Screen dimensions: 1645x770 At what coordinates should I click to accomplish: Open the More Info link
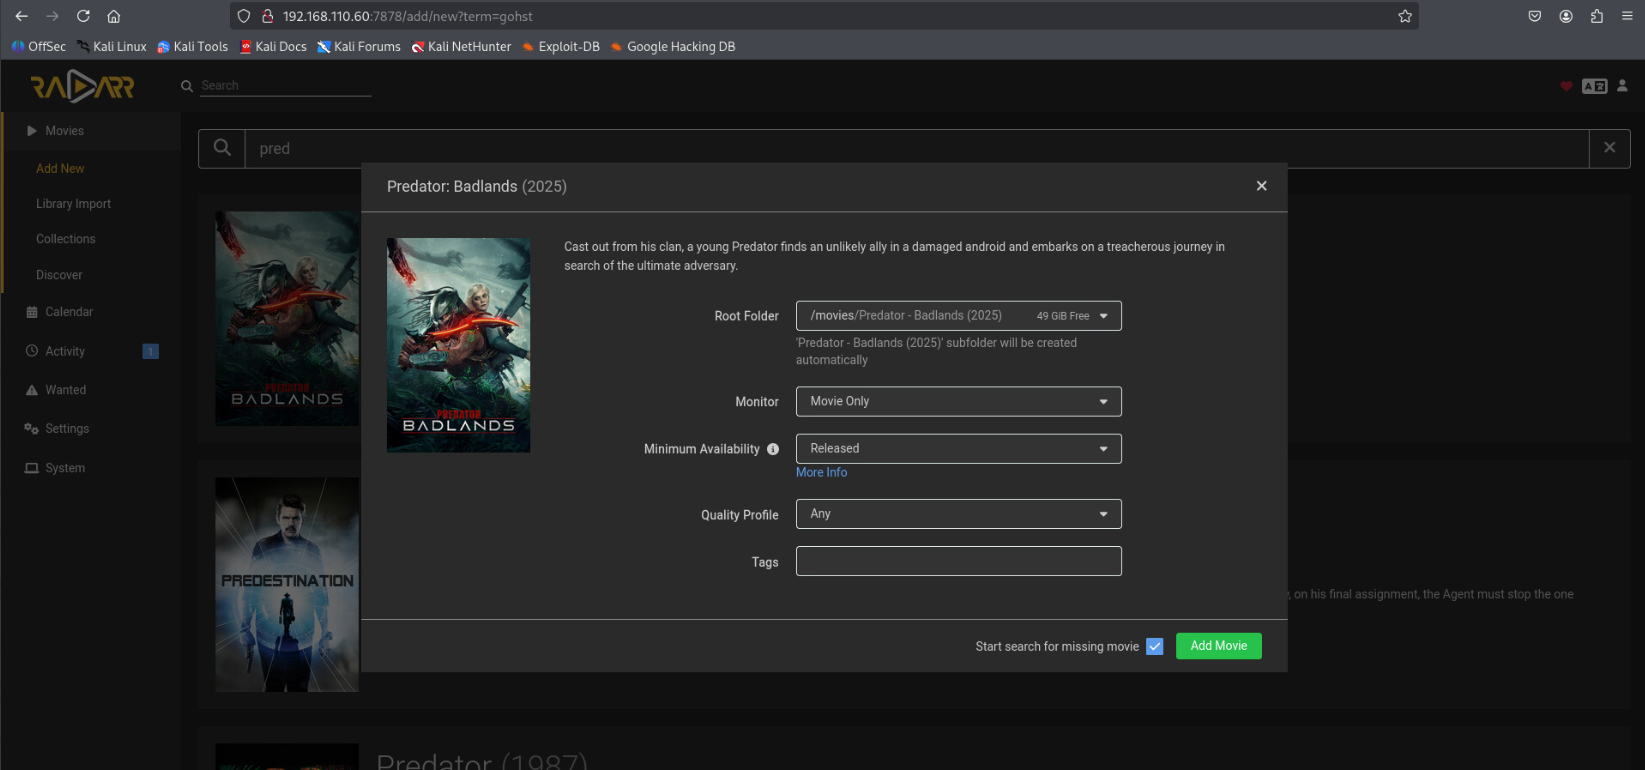[x=821, y=473]
